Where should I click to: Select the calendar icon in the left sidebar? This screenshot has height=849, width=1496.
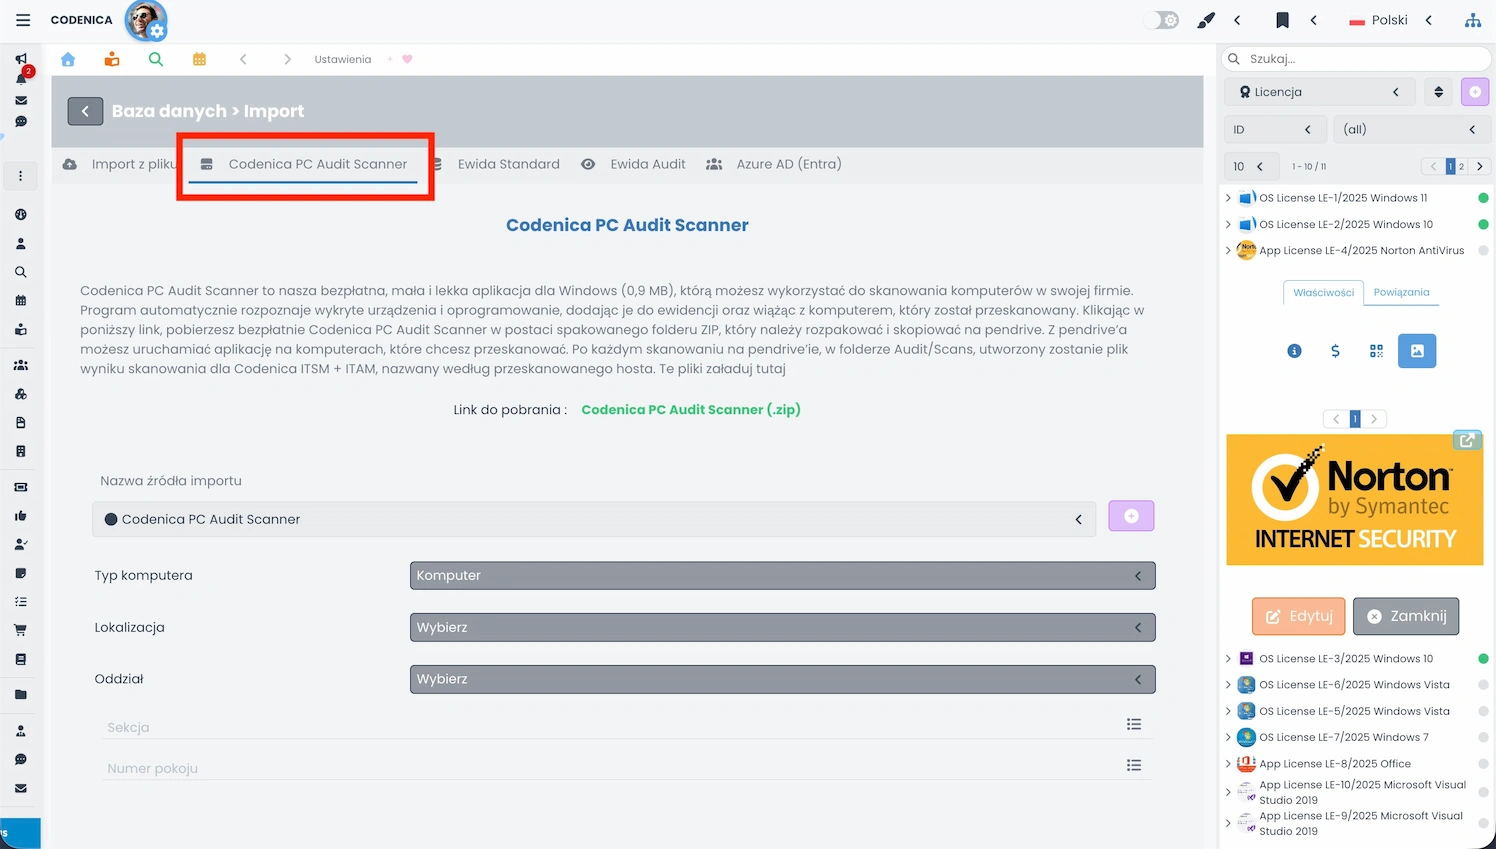[x=19, y=301]
